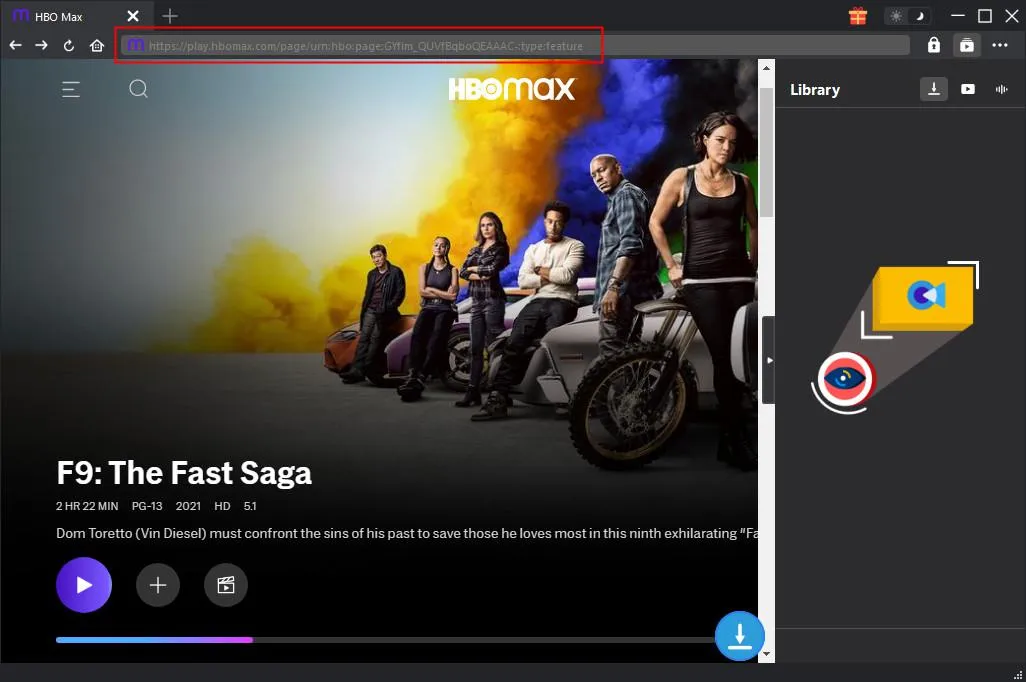Open the three-dots more options menu
Screen dimensions: 1026x682
click(1000, 45)
